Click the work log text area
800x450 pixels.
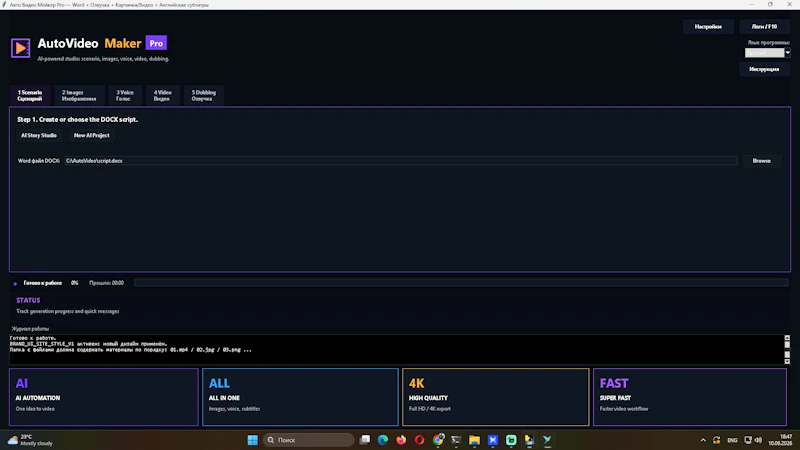pos(396,349)
